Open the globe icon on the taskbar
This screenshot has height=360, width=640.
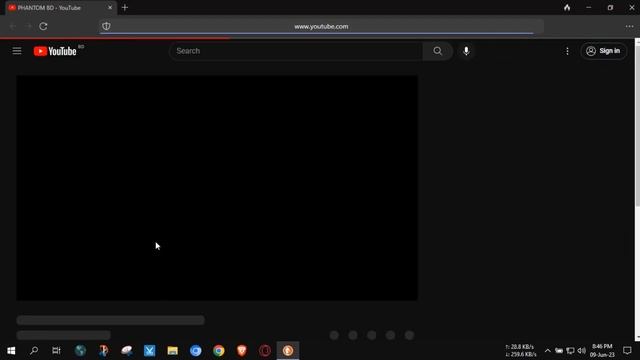(x=80, y=351)
